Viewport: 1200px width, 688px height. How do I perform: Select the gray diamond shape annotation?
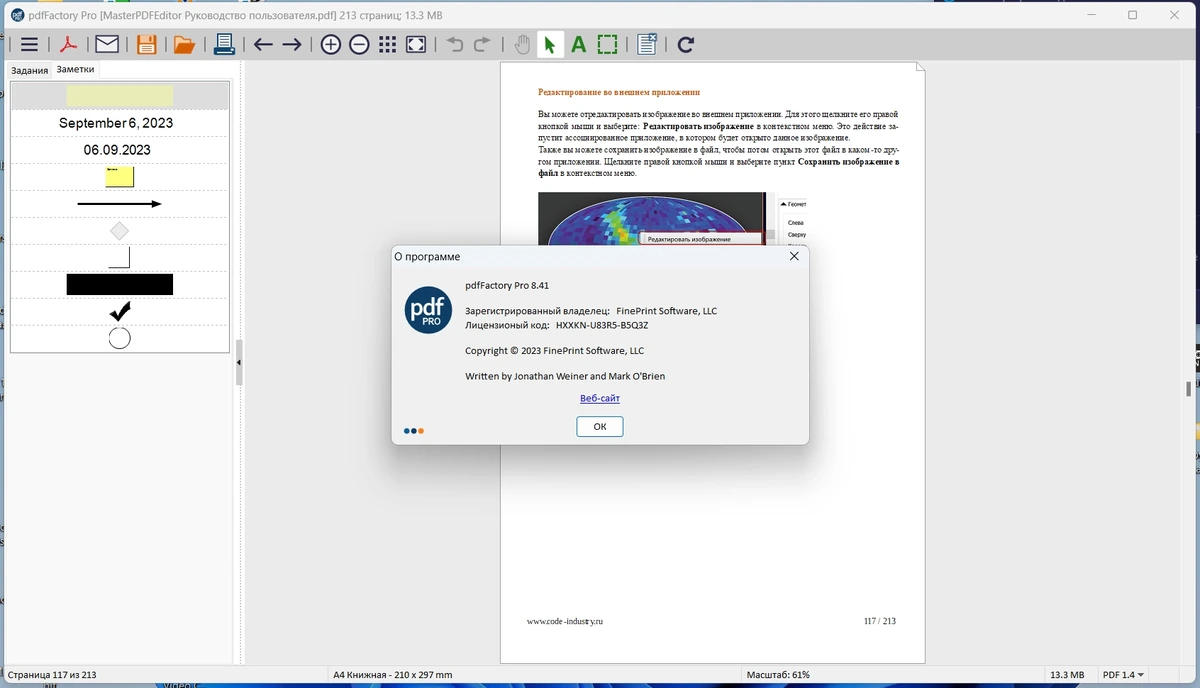pyautogui.click(x=119, y=231)
